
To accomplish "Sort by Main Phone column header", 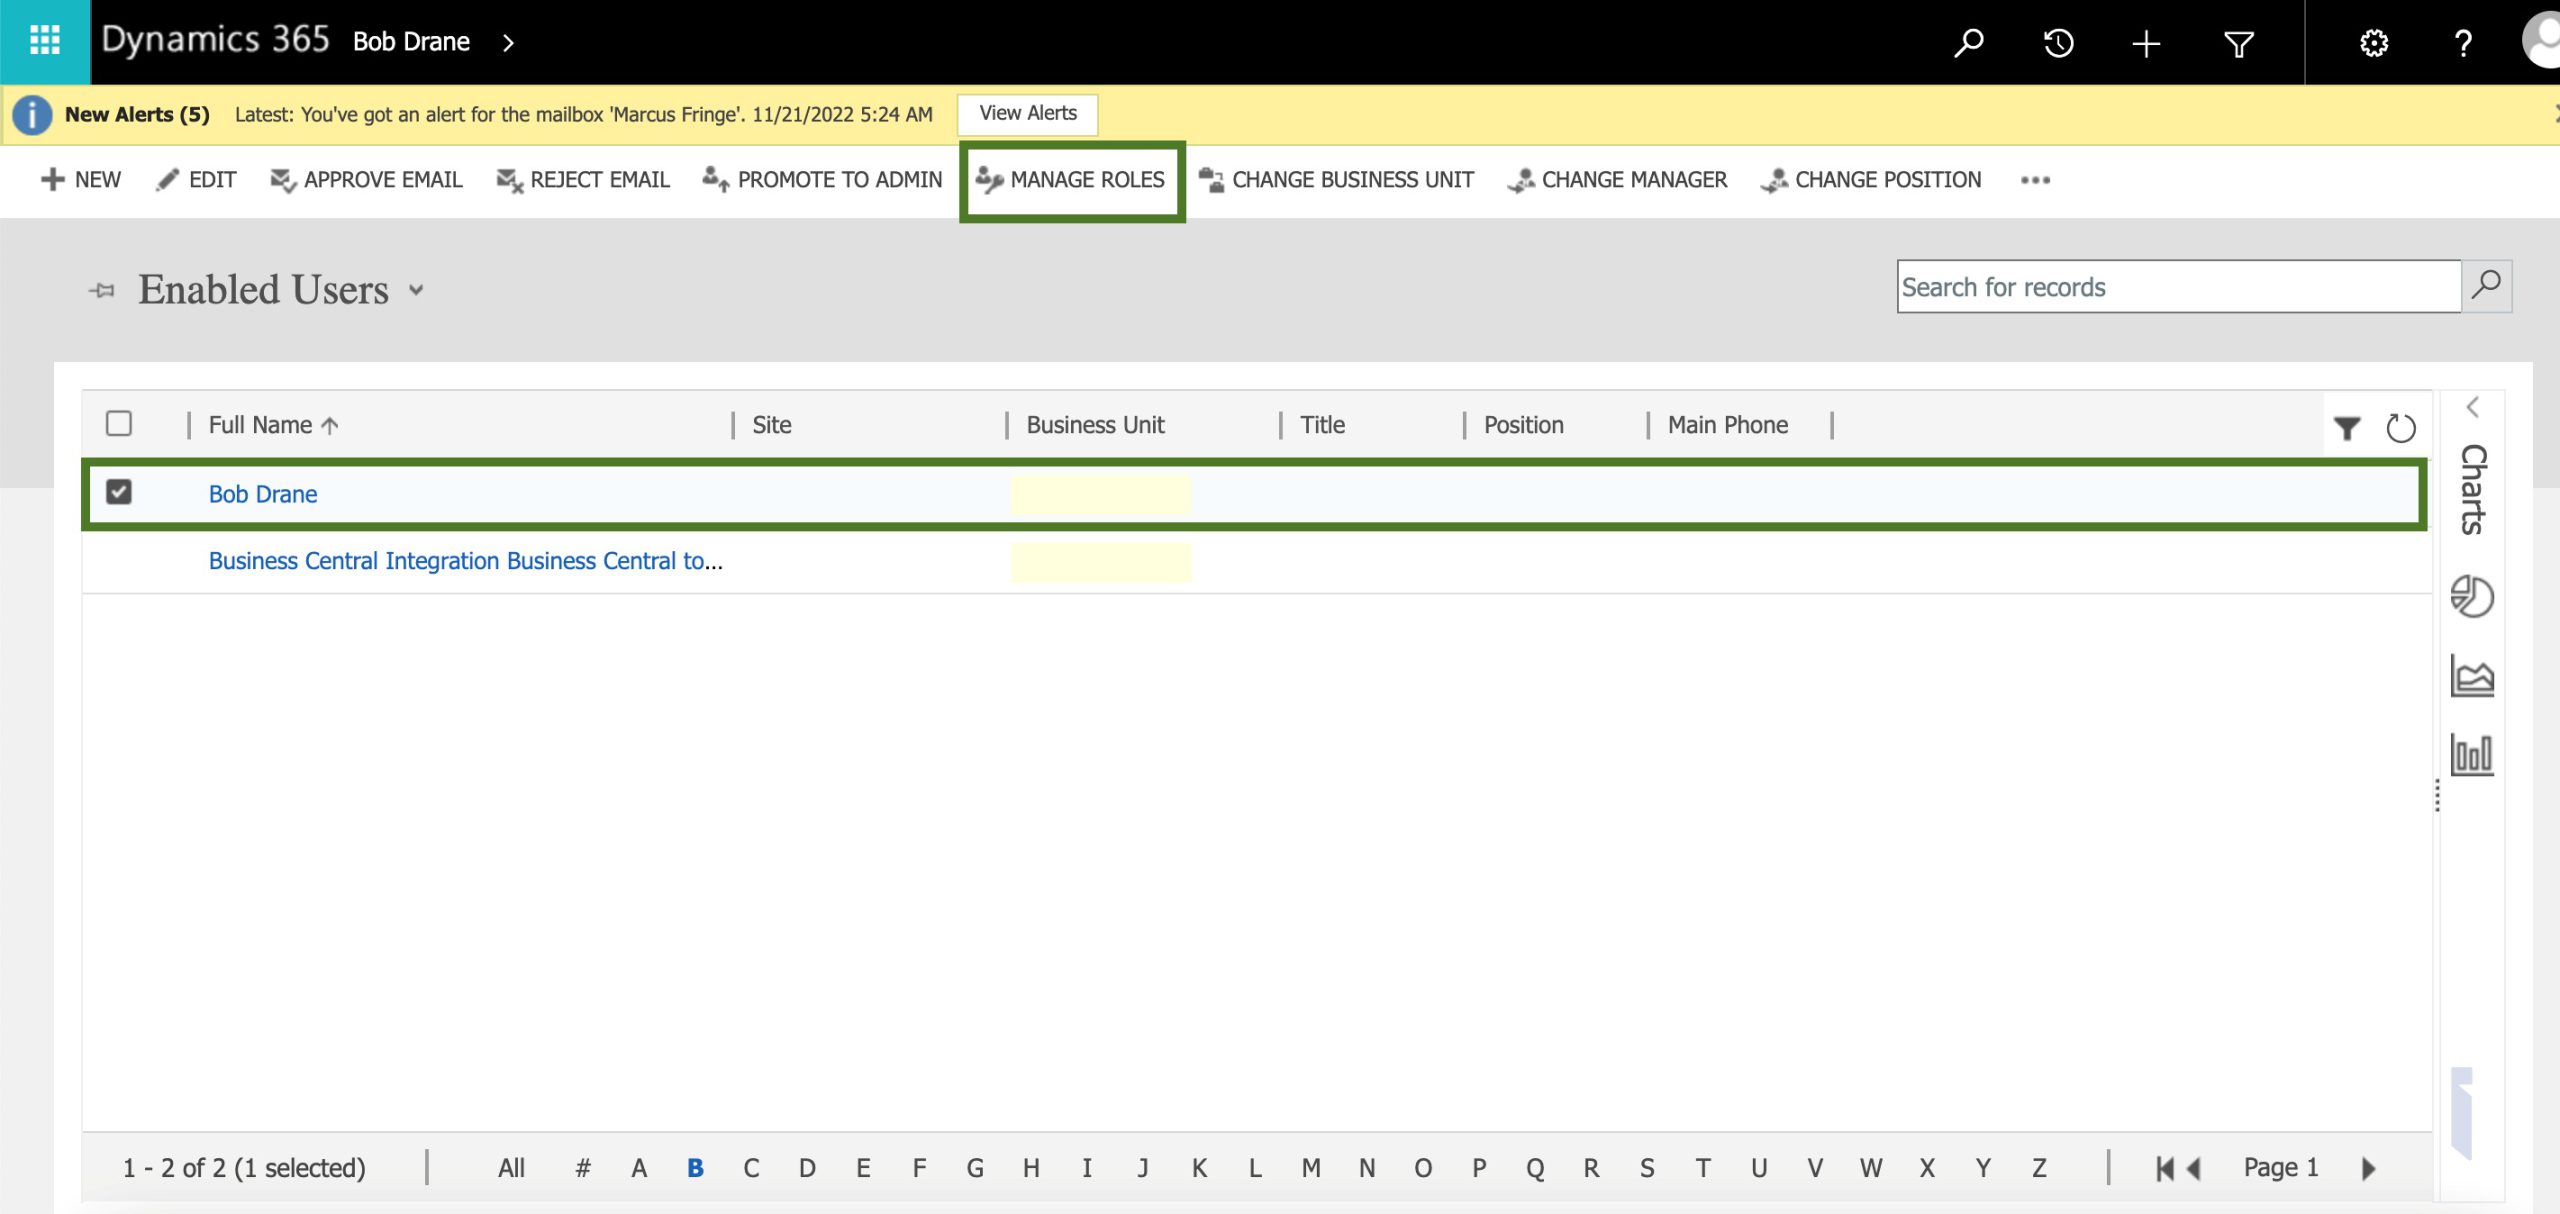I will click(x=1727, y=425).
